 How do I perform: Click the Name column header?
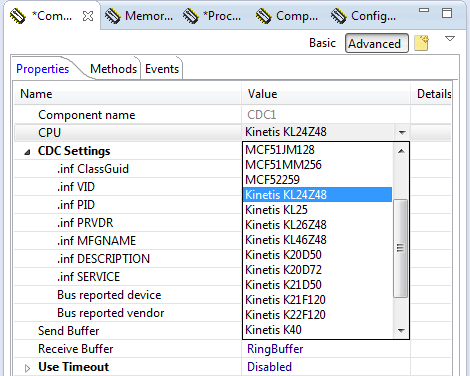(x=127, y=94)
